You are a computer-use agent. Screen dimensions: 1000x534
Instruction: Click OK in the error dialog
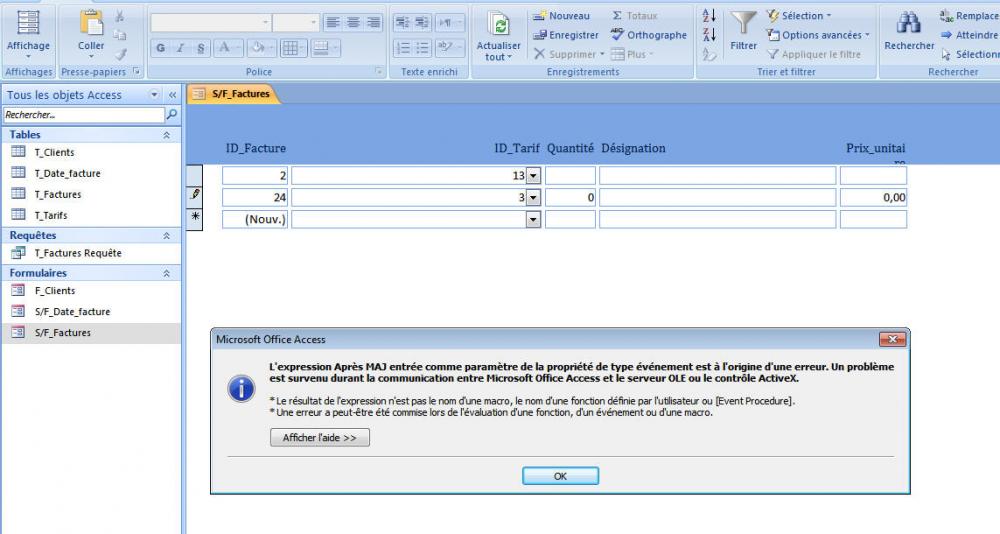click(560, 476)
